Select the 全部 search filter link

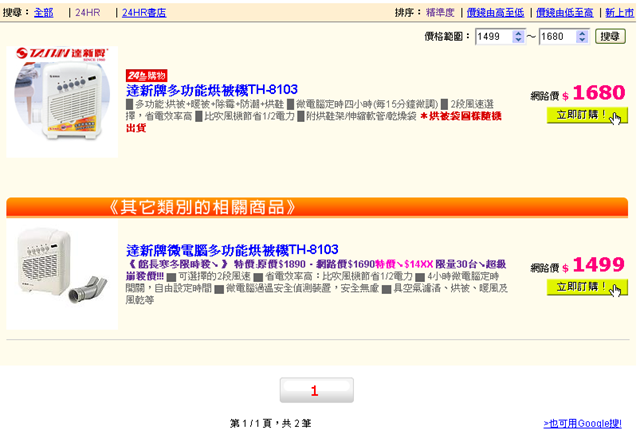click(x=44, y=13)
